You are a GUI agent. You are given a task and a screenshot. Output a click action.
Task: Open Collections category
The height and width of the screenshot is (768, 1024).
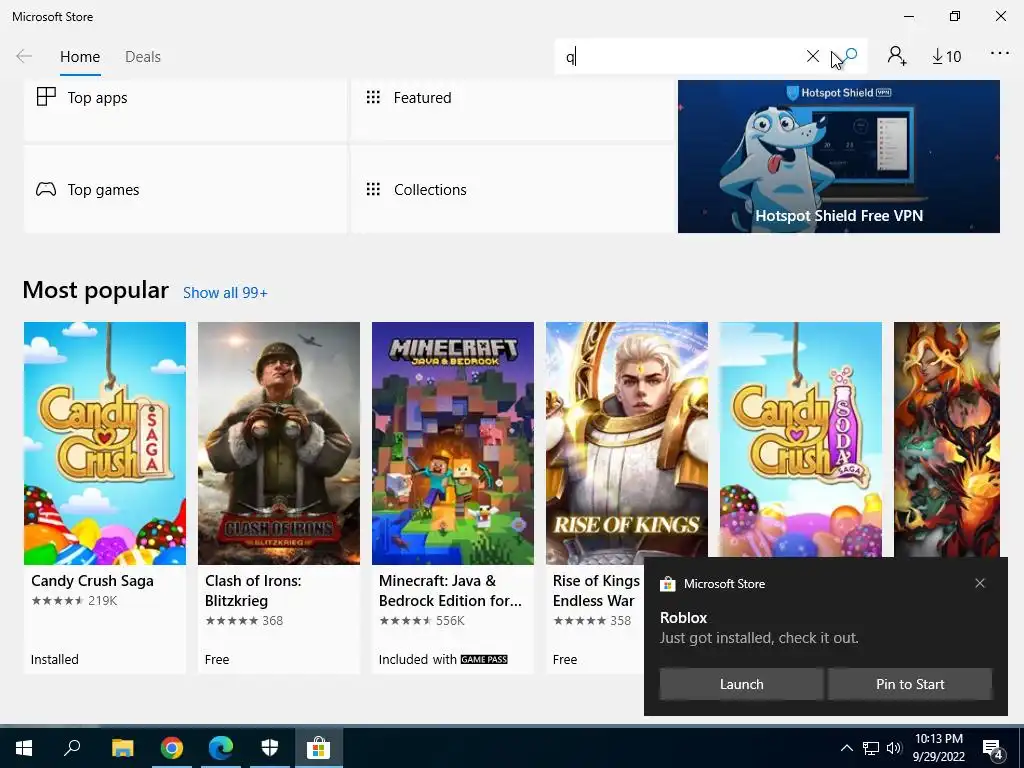pyautogui.click(x=512, y=189)
